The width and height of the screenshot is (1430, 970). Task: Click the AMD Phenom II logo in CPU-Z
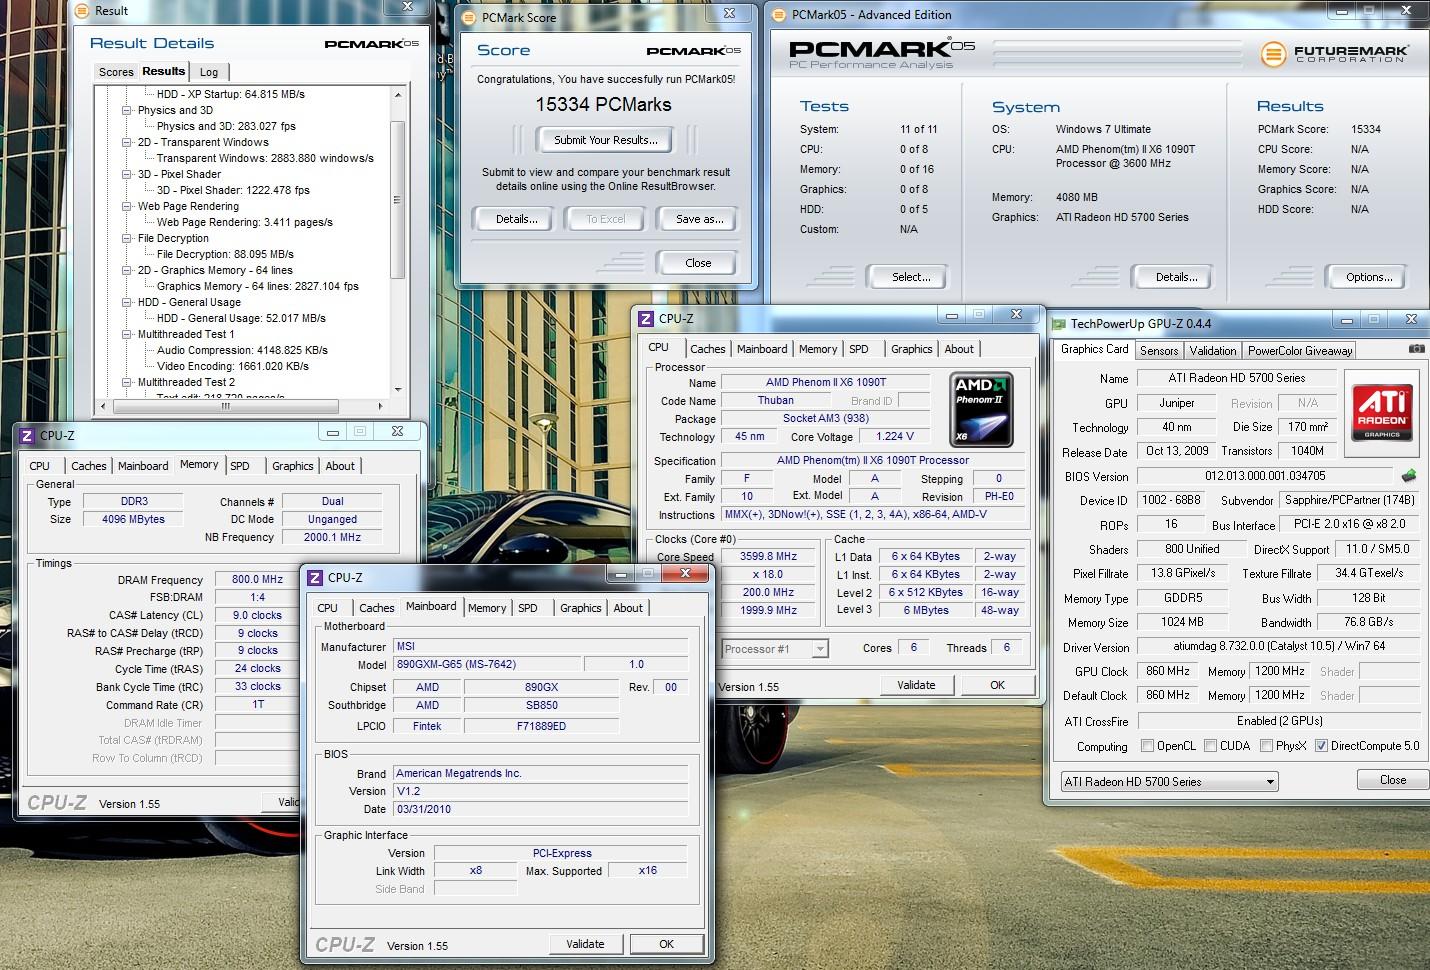[x=981, y=409]
